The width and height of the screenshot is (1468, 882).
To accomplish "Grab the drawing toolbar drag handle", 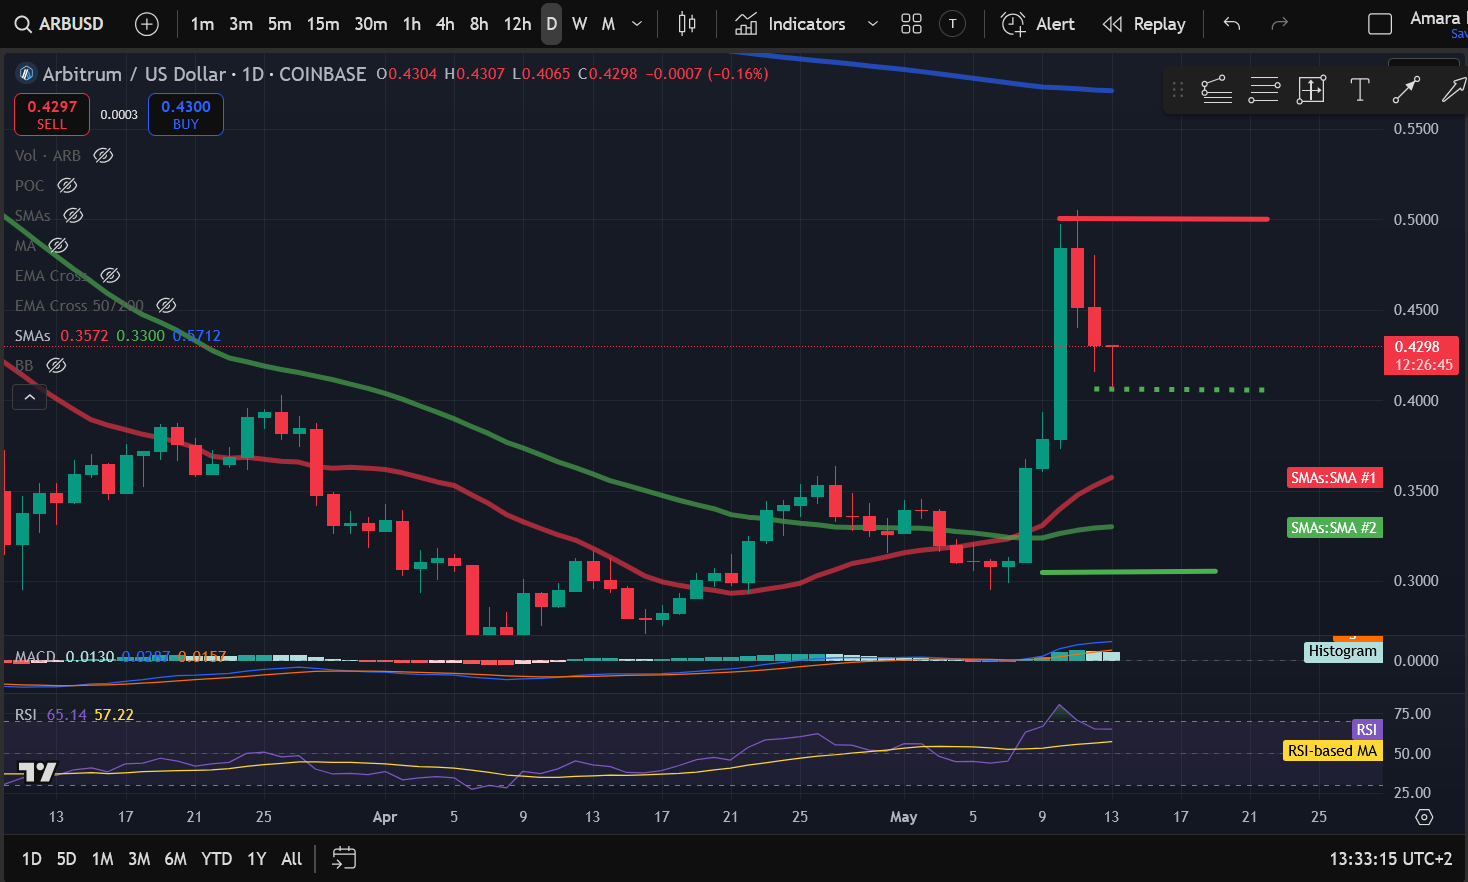I will 1178,90.
